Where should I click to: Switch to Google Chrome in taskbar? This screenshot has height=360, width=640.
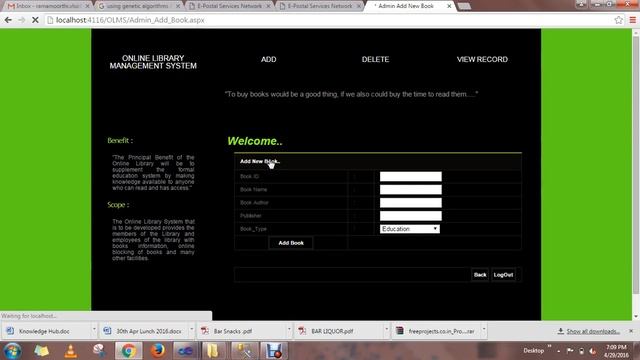129,351
